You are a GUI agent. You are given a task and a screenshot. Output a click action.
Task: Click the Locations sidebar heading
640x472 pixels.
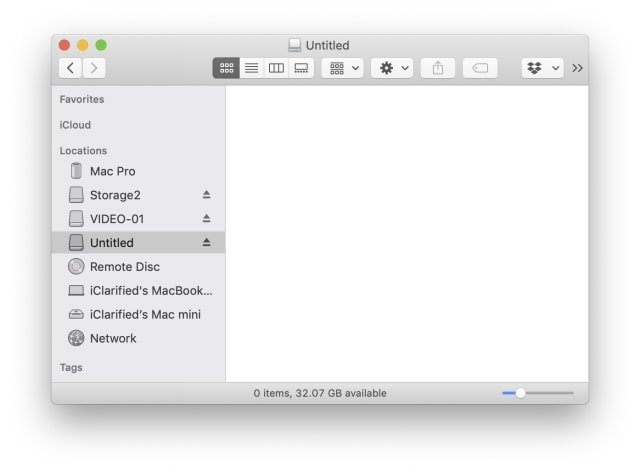[83, 151]
